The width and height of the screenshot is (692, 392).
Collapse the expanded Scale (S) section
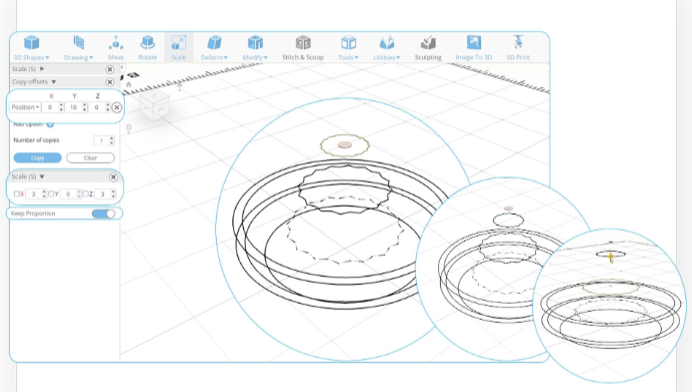[x=42, y=177]
